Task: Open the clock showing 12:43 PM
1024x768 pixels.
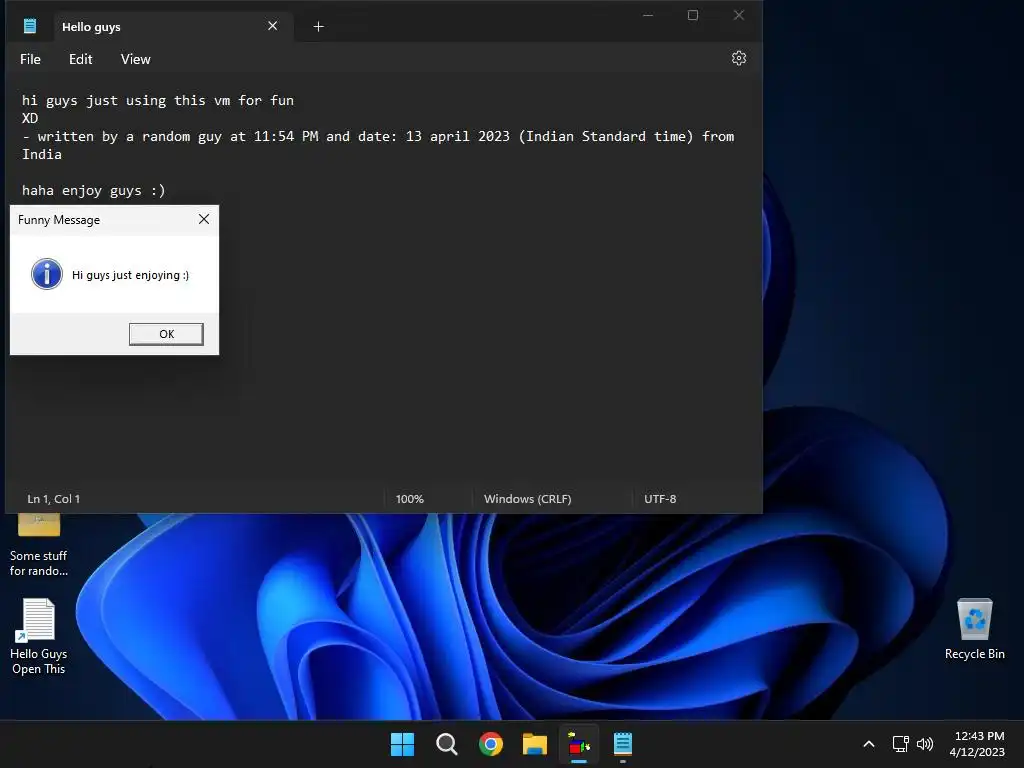Action: [x=977, y=744]
